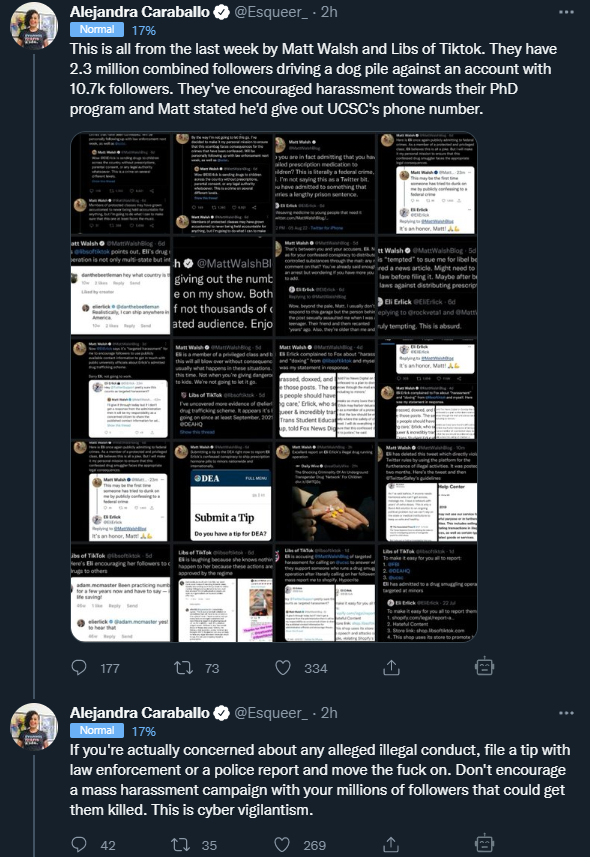Click the Normal label on the first tweet
Viewport: 590px width, 857px height.
(97, 30)
